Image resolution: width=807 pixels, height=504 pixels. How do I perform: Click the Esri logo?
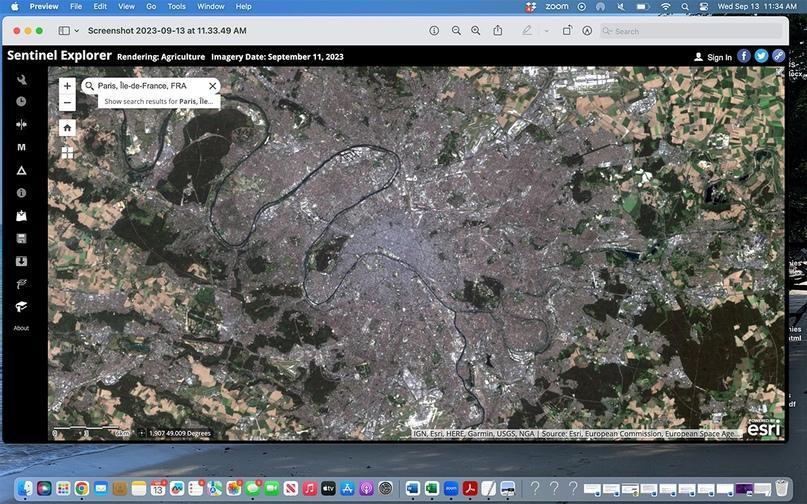click(764, 427)
